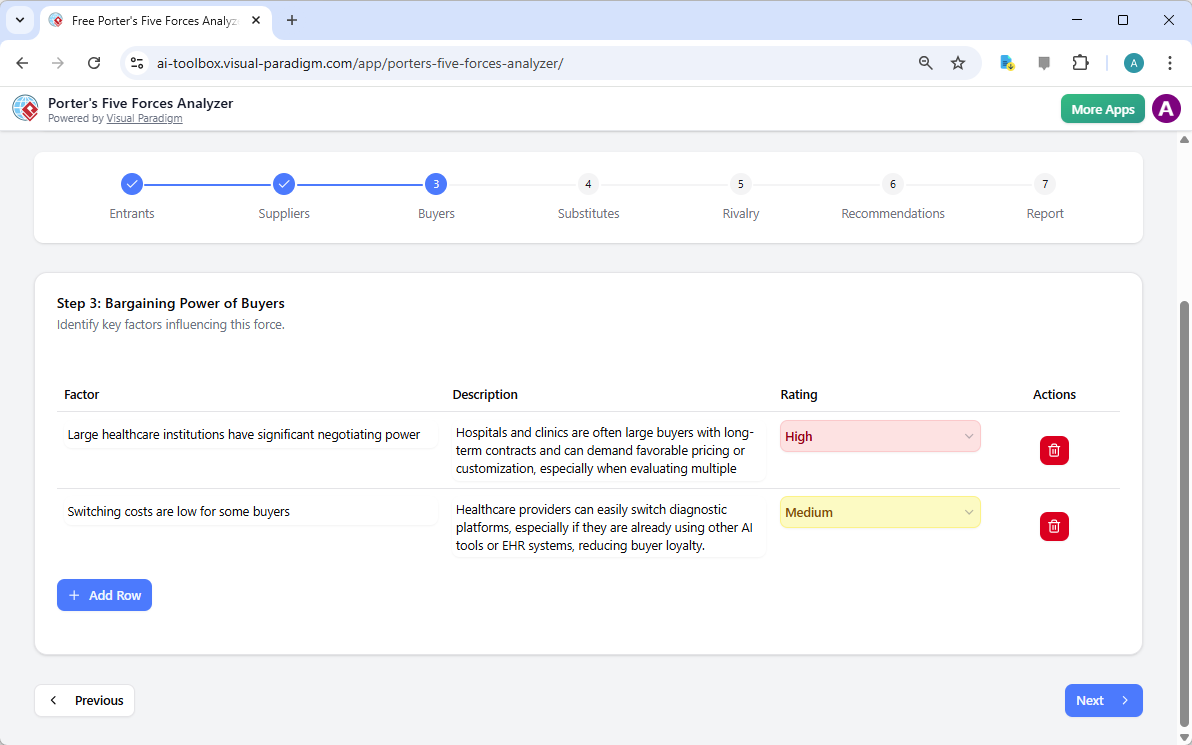
Task: Open the High rating dropdown
Action: point(879,436)
